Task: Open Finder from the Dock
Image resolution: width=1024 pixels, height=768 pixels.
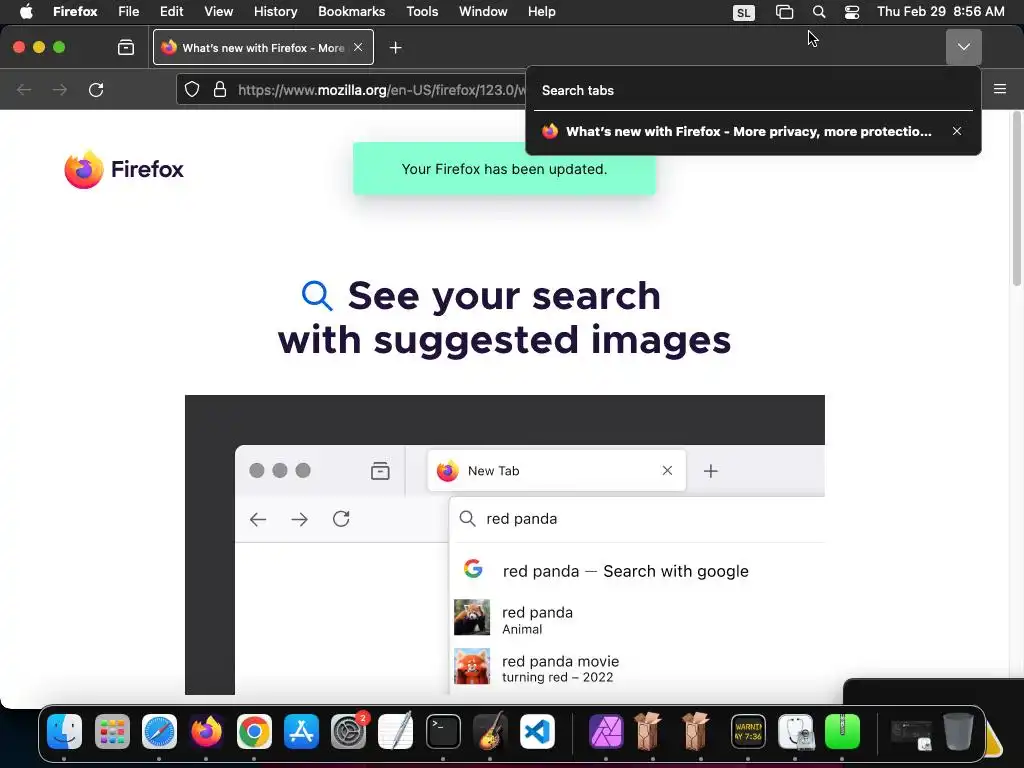Action: tap(64, 731)
